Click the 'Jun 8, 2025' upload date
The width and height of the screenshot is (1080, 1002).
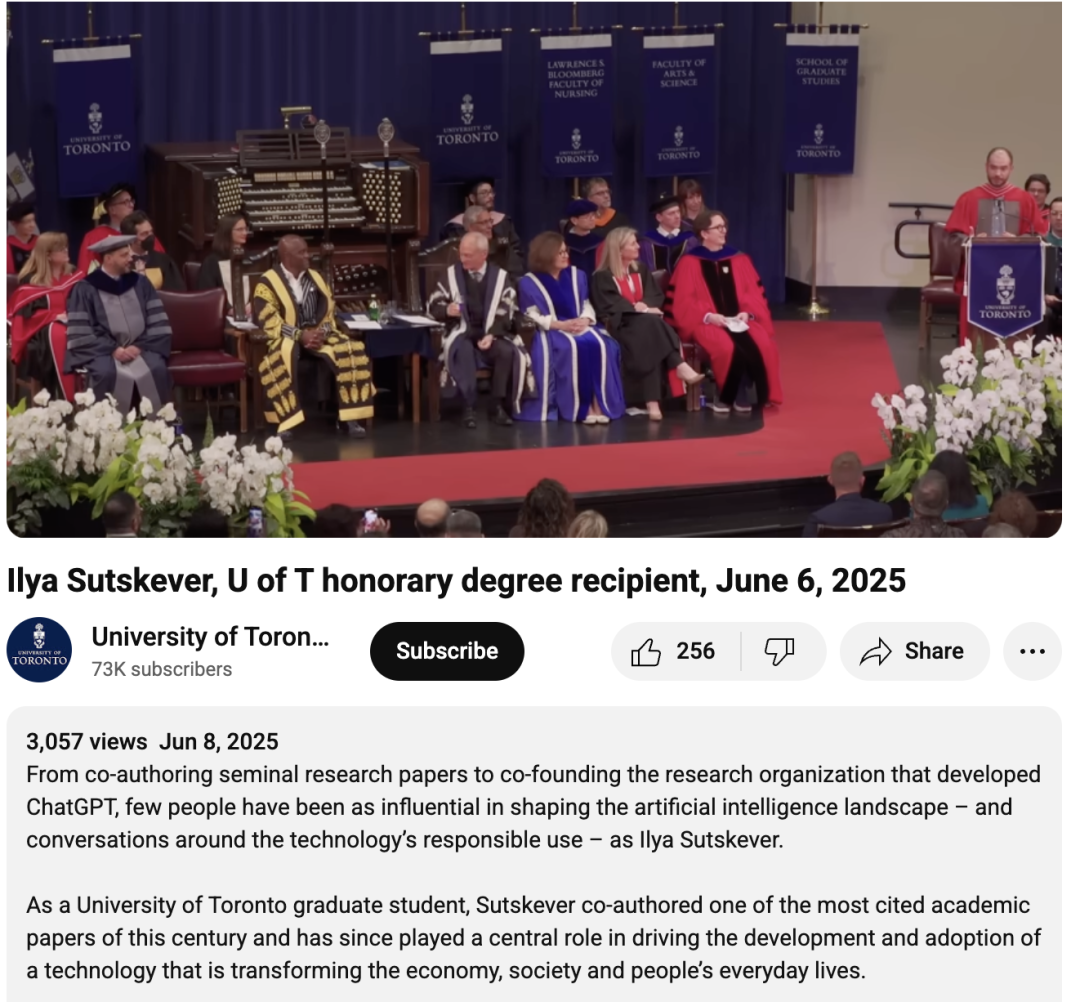click(x=219, y=742)
